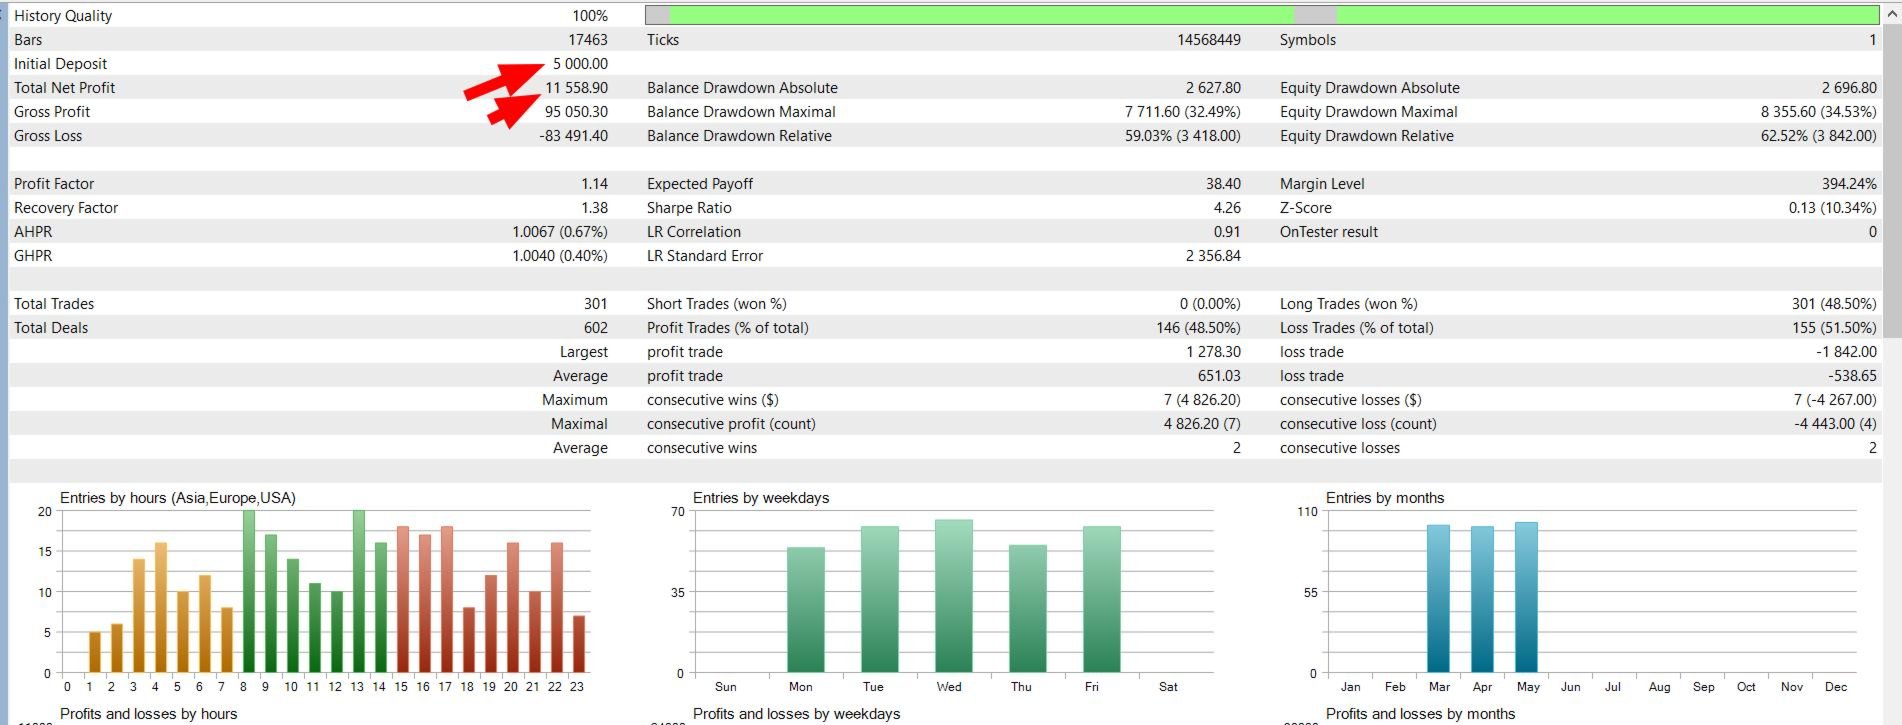The width and height of the screenshot is (1902, 725).
Task: Click the "Margin Level" label
Action: (x=1322, y=184)
